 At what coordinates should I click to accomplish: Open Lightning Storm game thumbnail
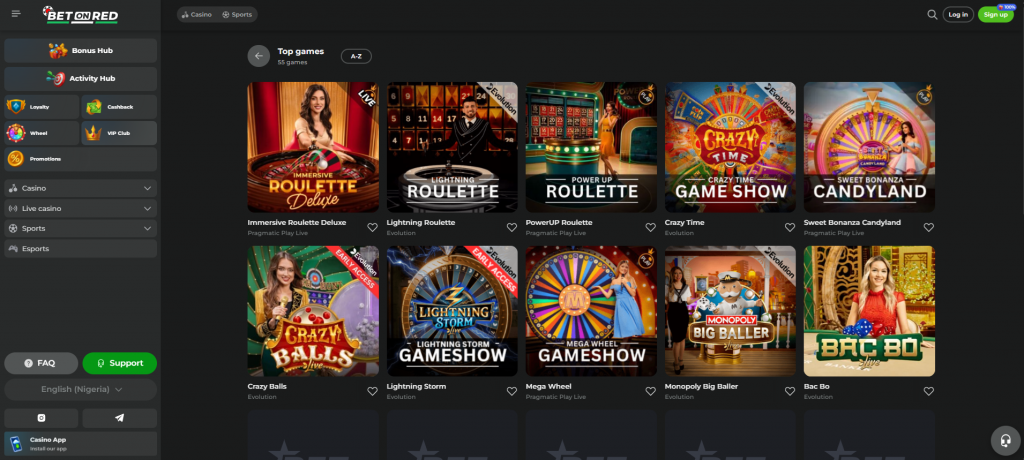pyautogui.click(x=452, y=311)
